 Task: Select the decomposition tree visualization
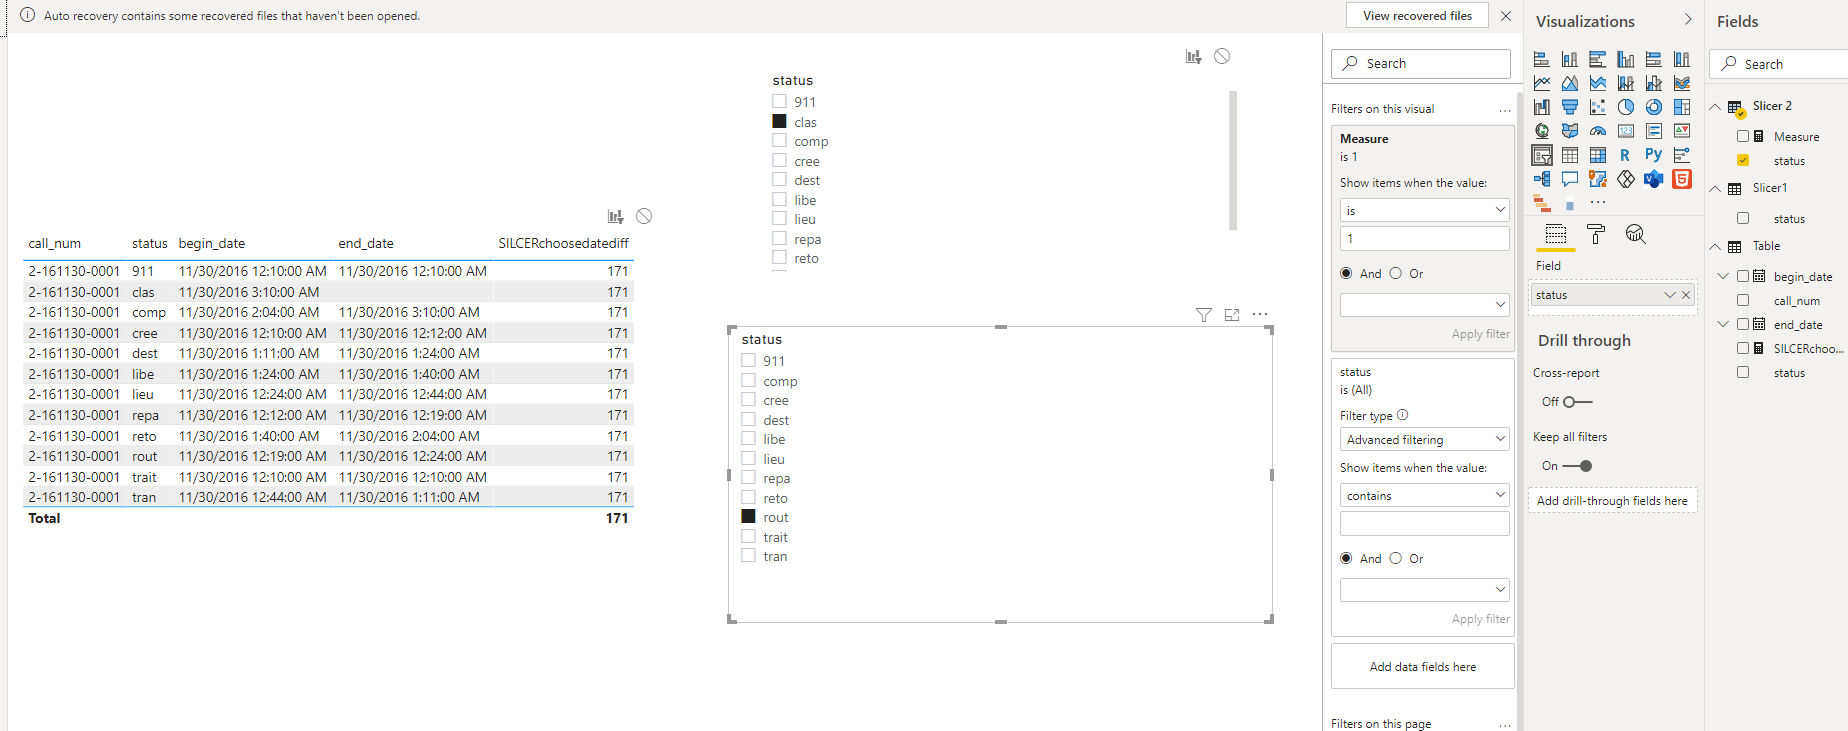1542,179
